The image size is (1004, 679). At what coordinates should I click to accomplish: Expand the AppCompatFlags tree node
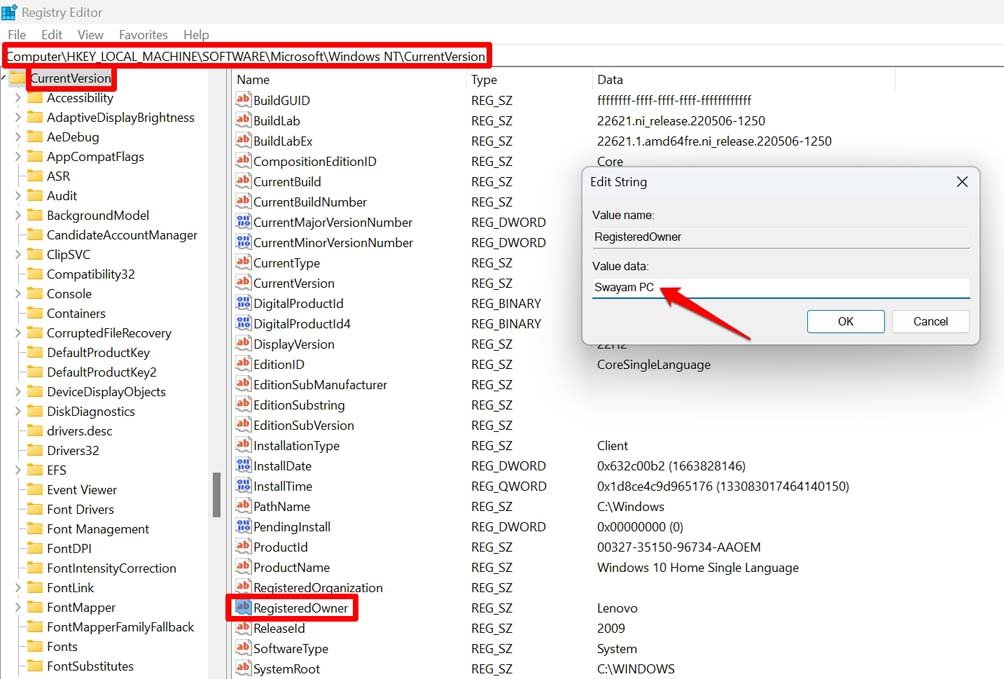tap(17, 157)
